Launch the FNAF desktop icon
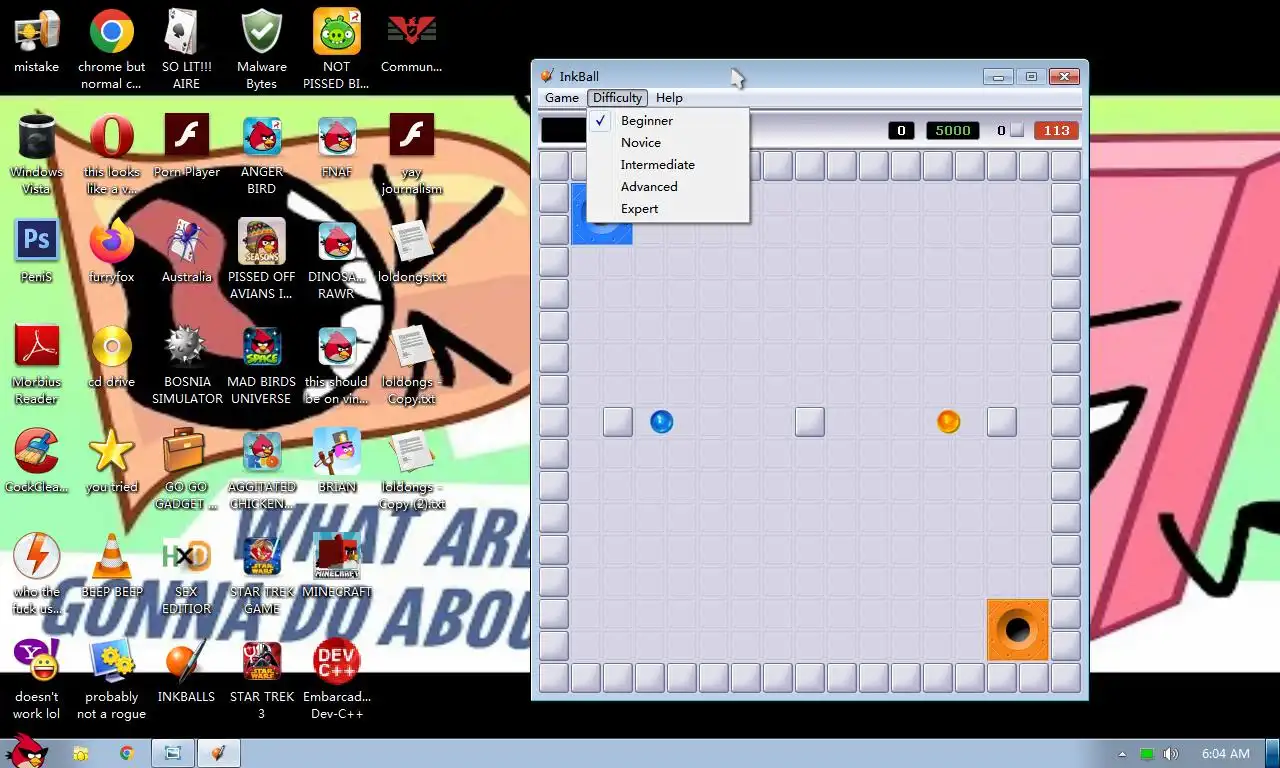Image resolution: width=1280 pixels, height=768 pixels. (337, 148)
